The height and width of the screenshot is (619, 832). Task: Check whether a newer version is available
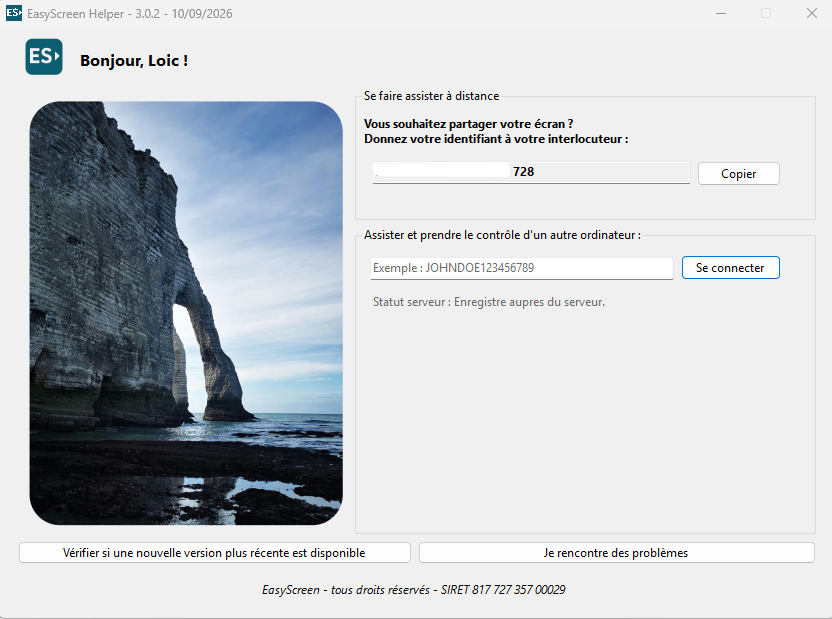[215, 553]
